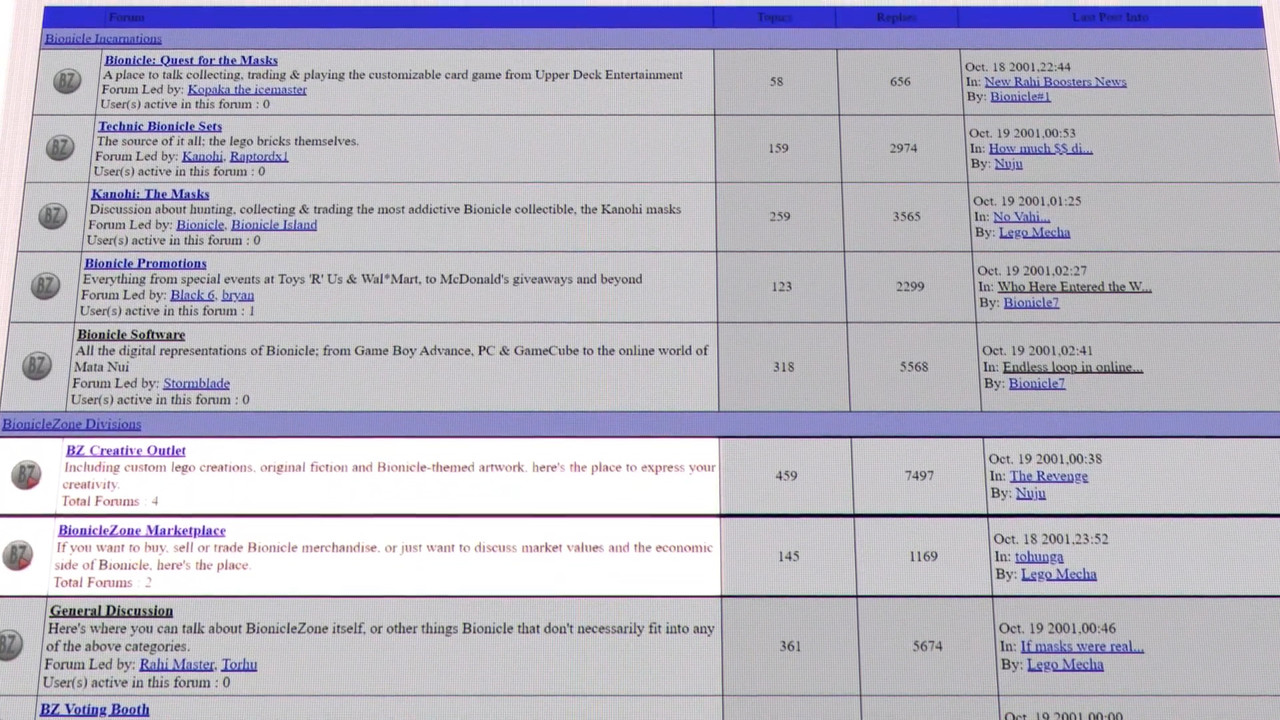1280x720 pixels.
Task: Open the BionicleZone Divisions category
Action: coord(71,424)
